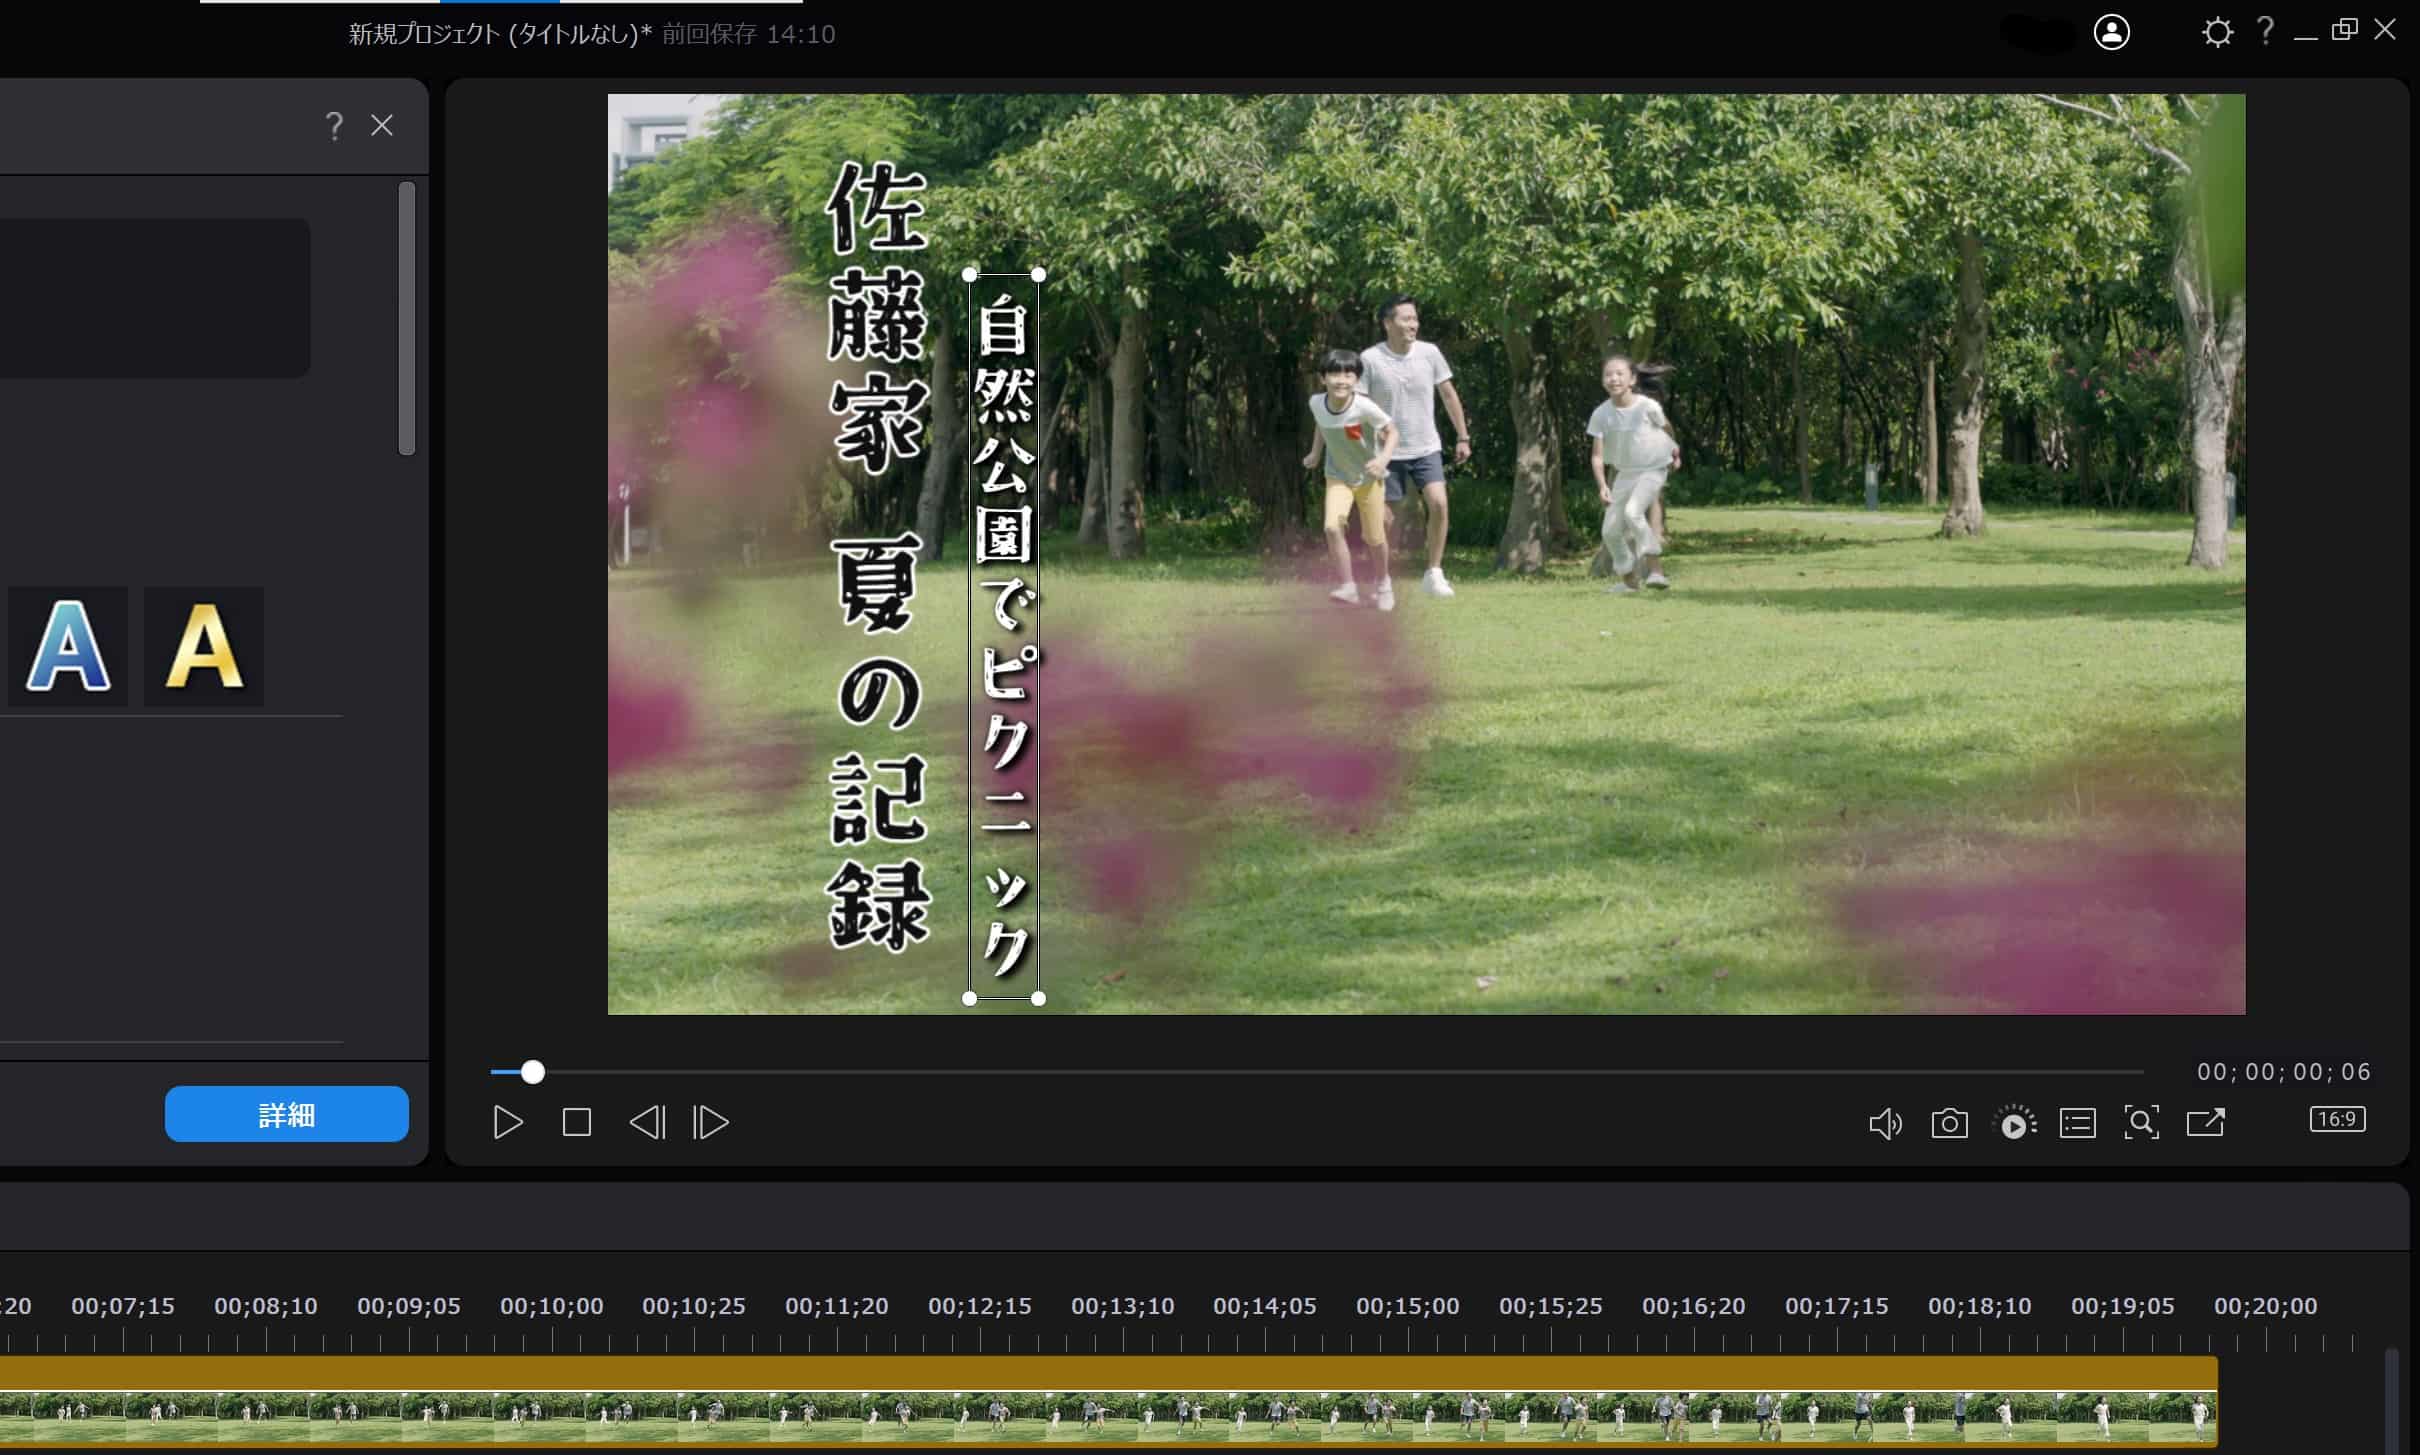This screenshot has height=1455, width=2420.
Task: Click the blue 詳細 button
Action: pyautogui.click(x=286, y=1114)
